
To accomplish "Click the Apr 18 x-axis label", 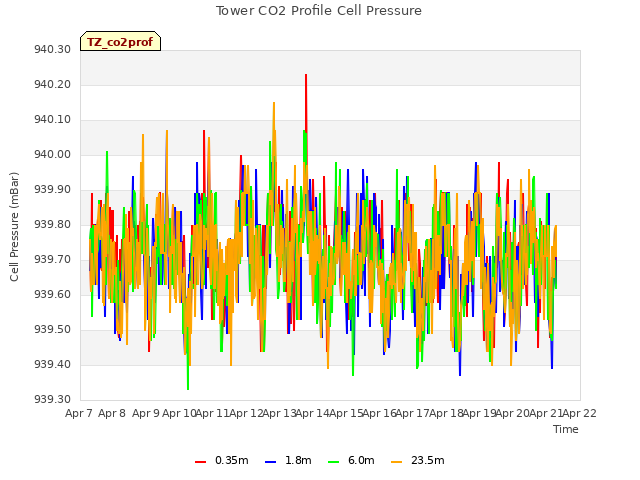I will pyautogui.click(x=446, y=413).
